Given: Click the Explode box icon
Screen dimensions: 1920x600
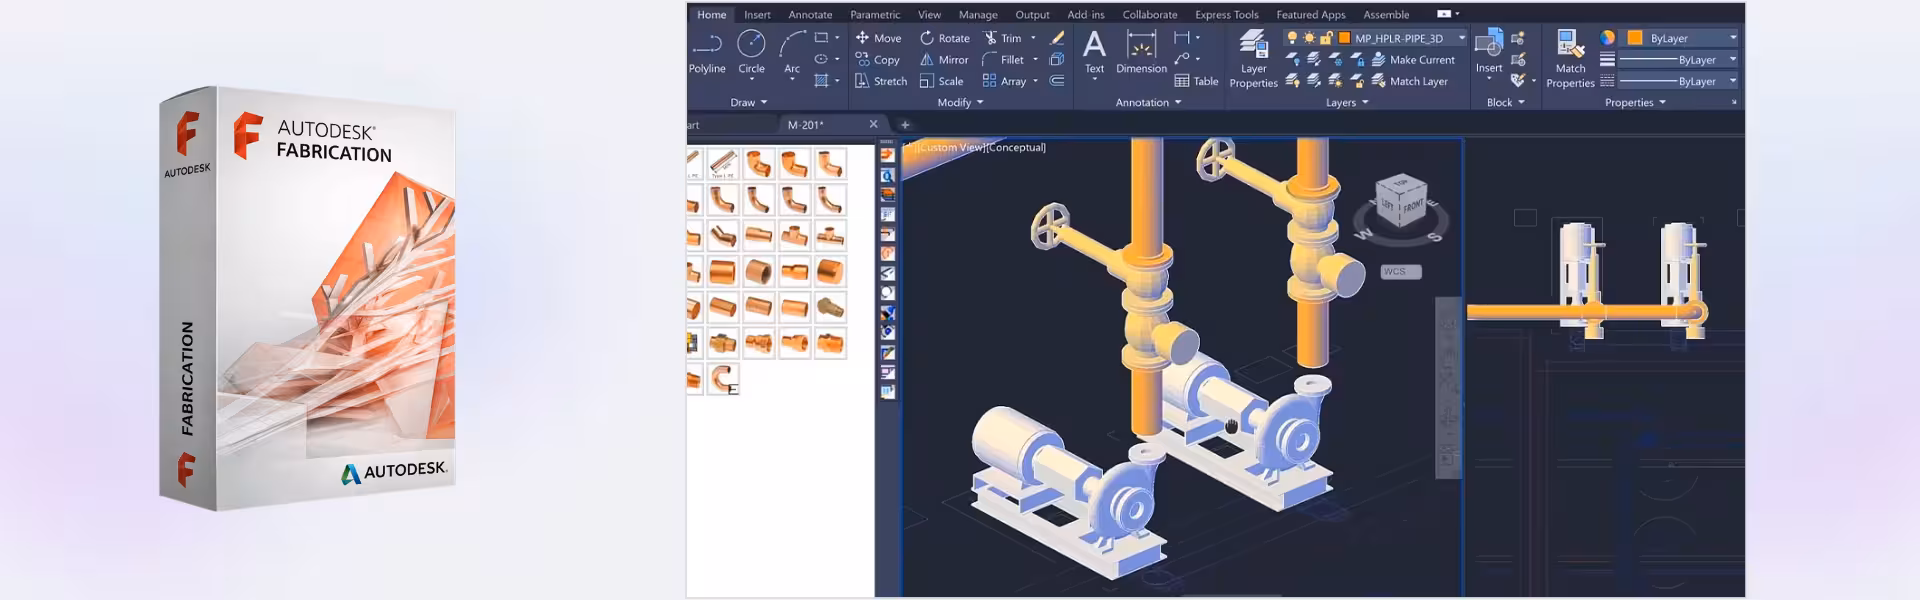Looking at the screenshot, I should tap(1057, 60).
